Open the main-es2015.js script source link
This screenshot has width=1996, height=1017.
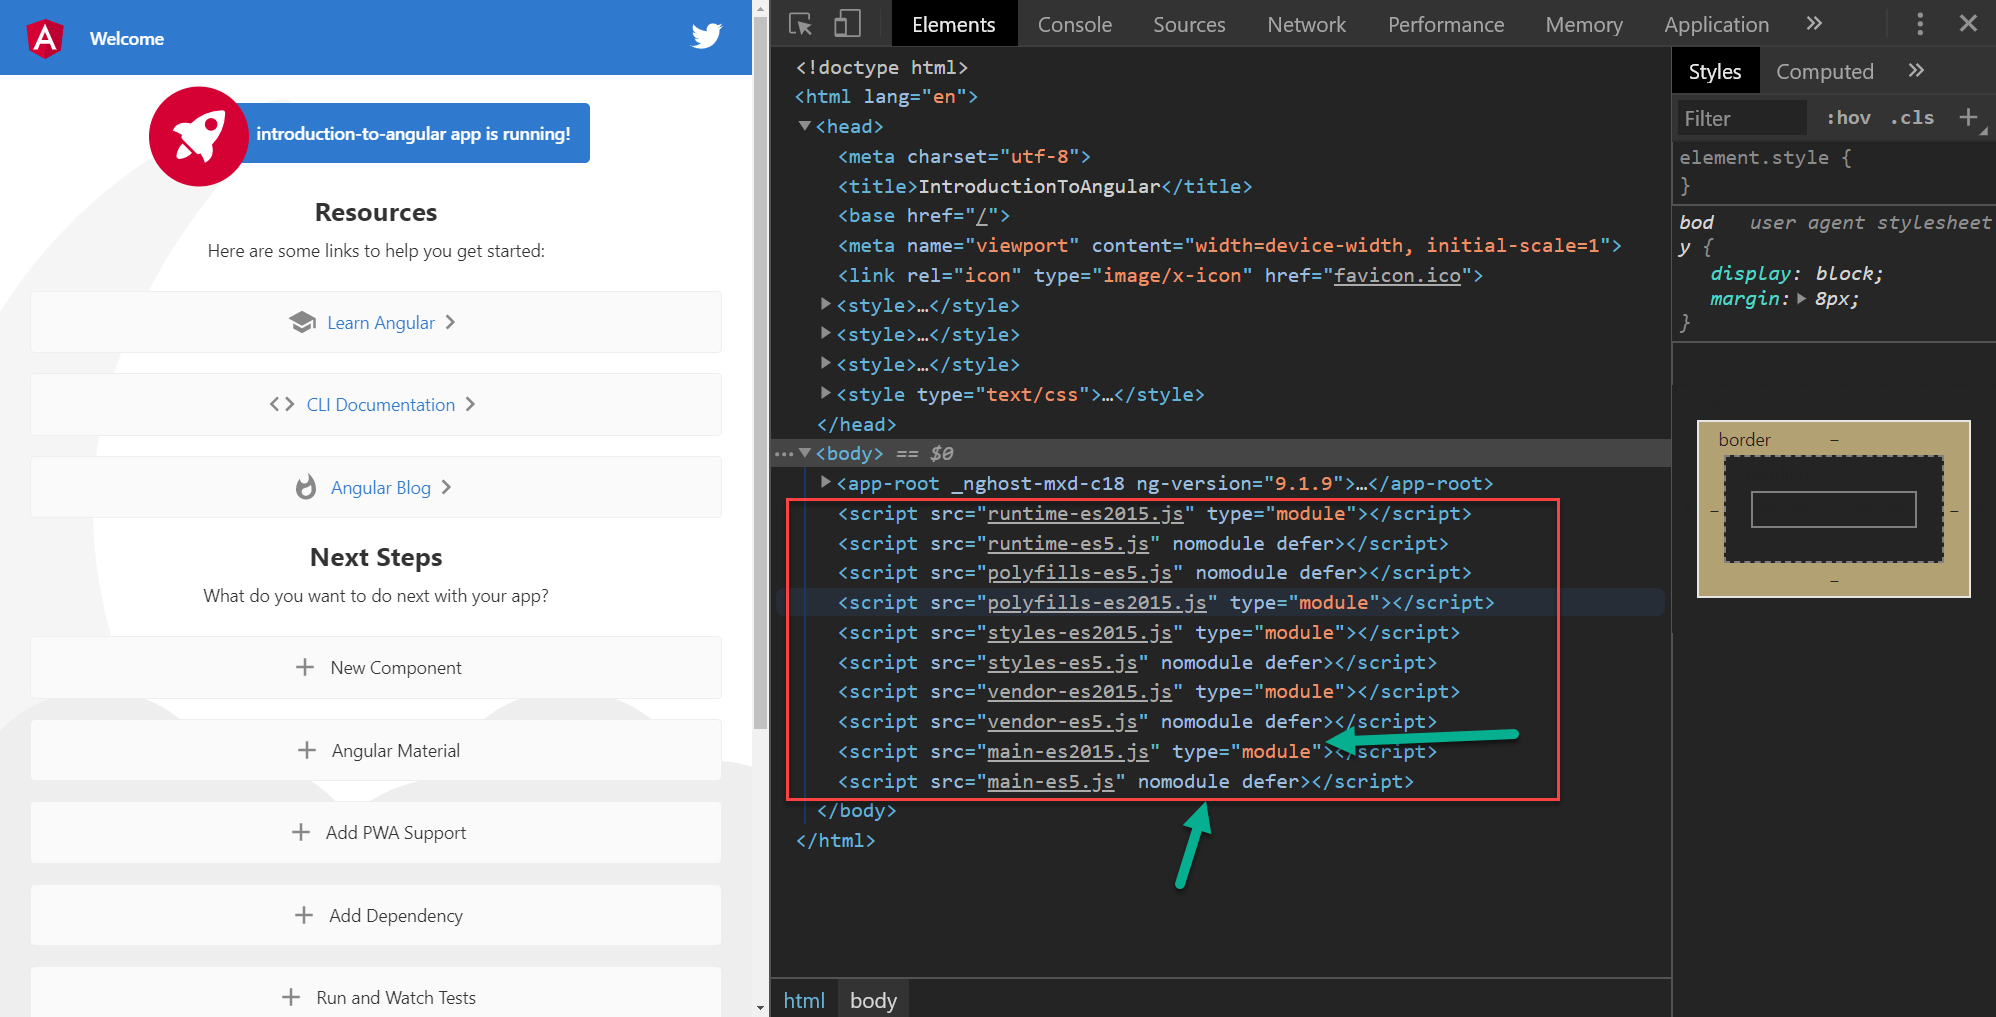[x=1068, y=751]
